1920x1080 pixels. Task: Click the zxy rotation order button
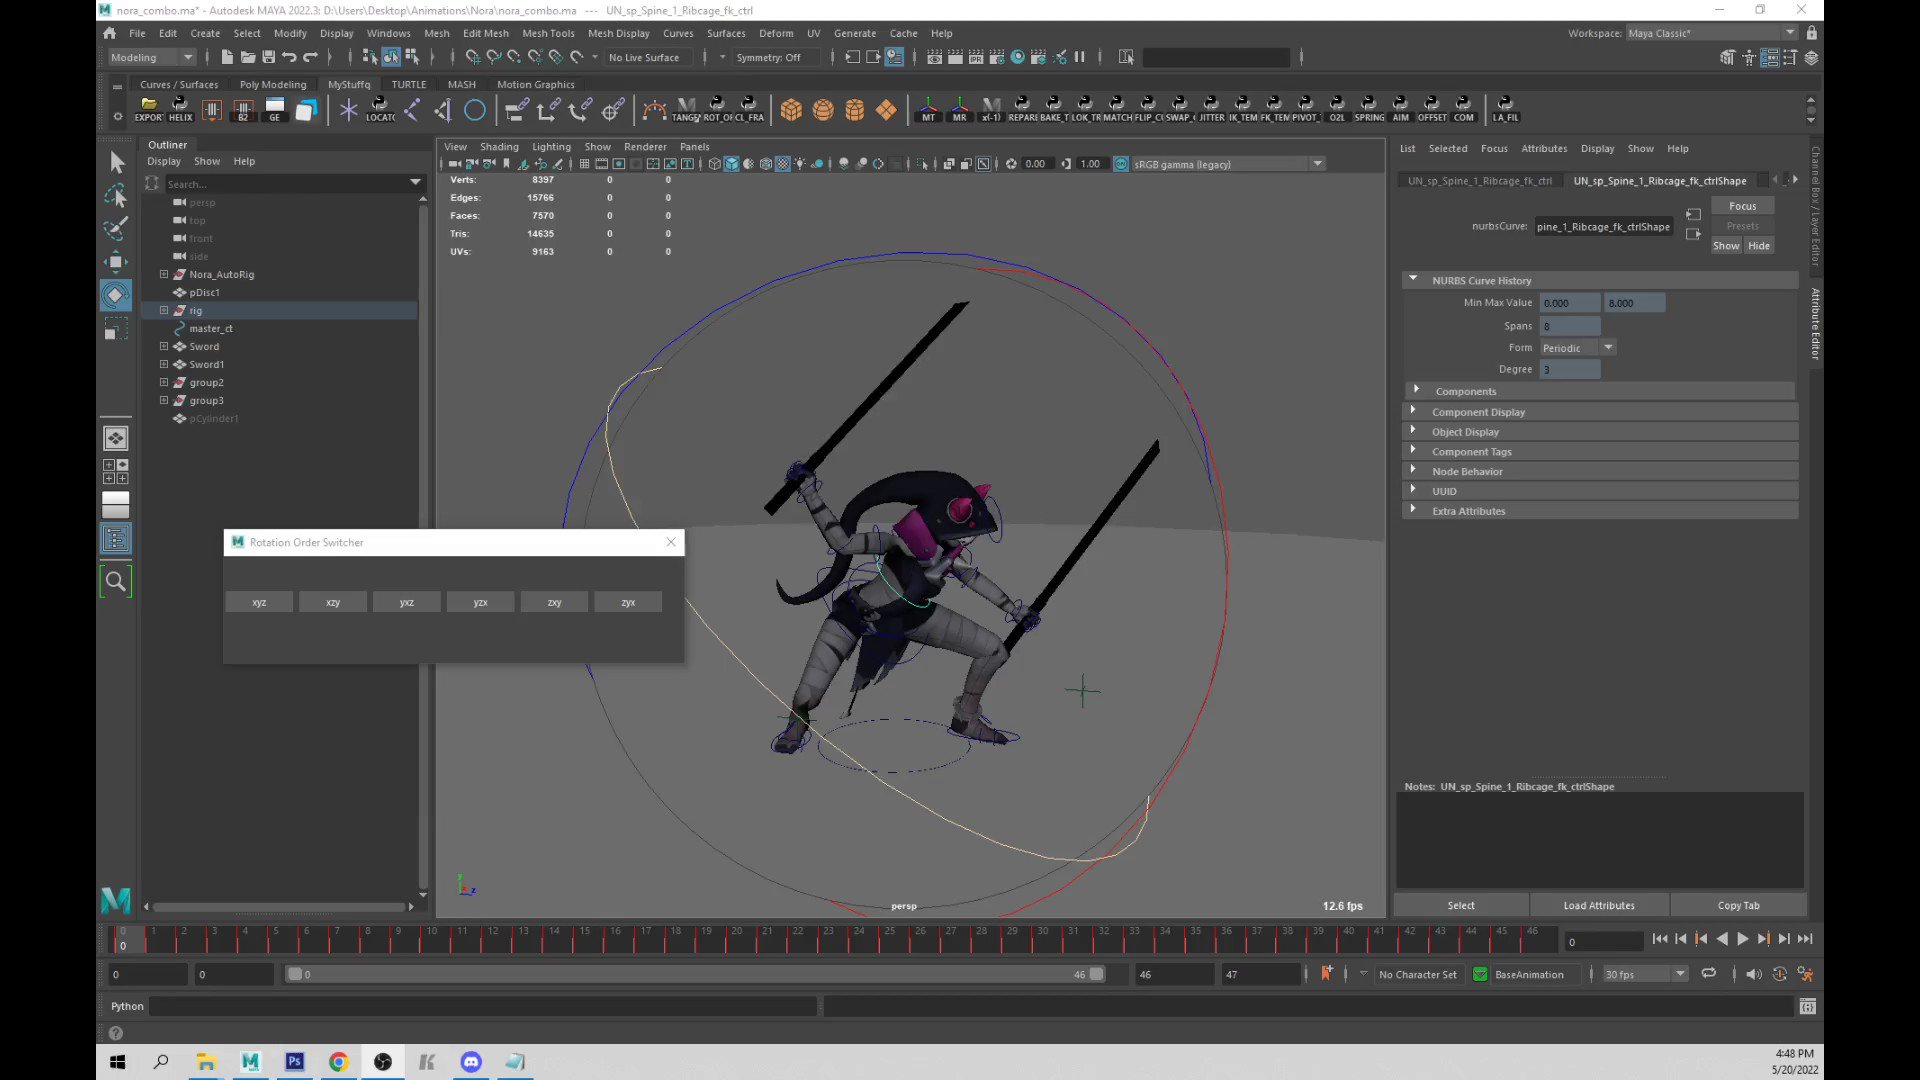point(554,602)
